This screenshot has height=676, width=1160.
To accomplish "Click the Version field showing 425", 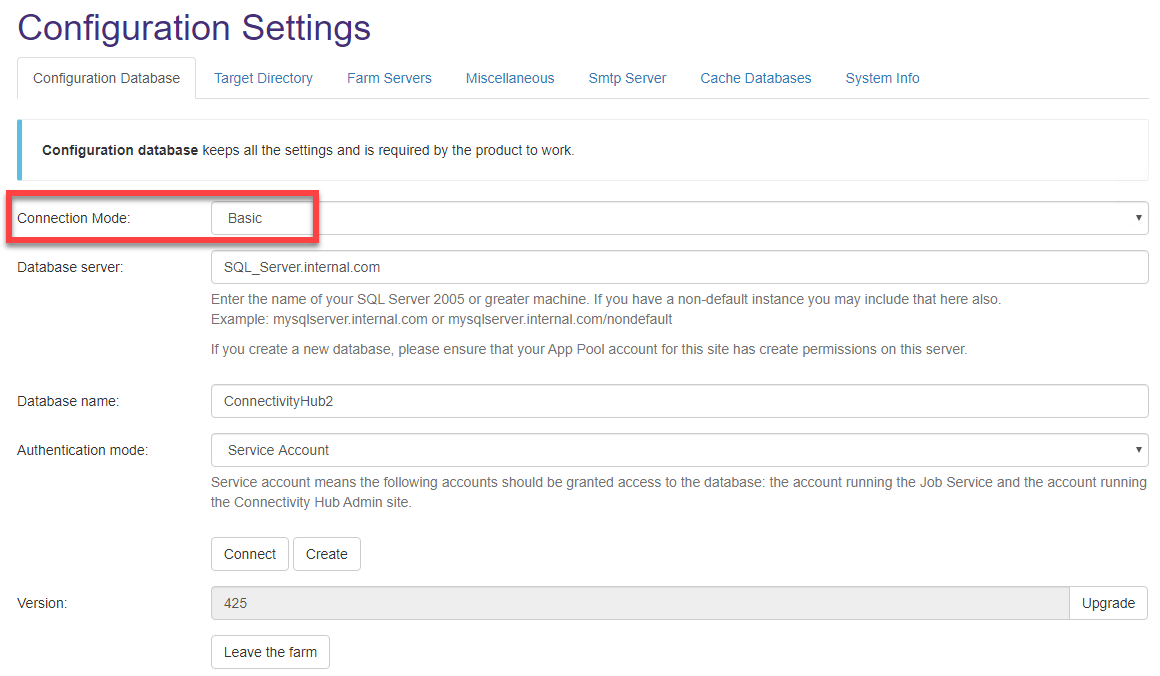I will coord(640,603).
